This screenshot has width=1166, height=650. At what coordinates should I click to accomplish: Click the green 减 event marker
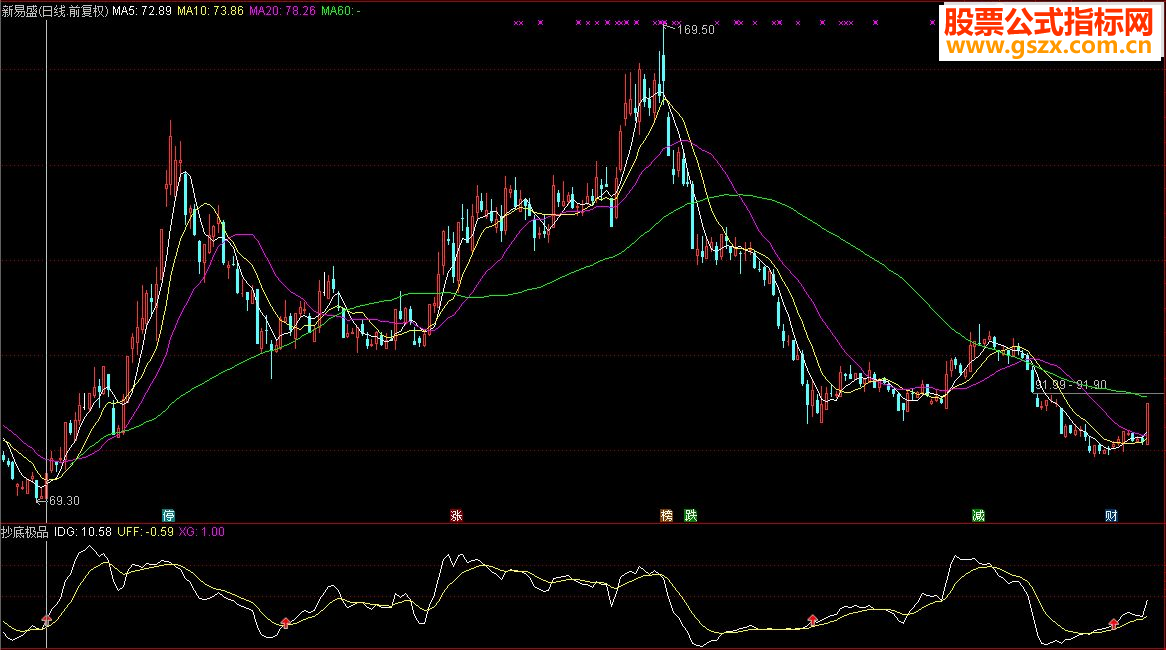(x=979, y=515)
